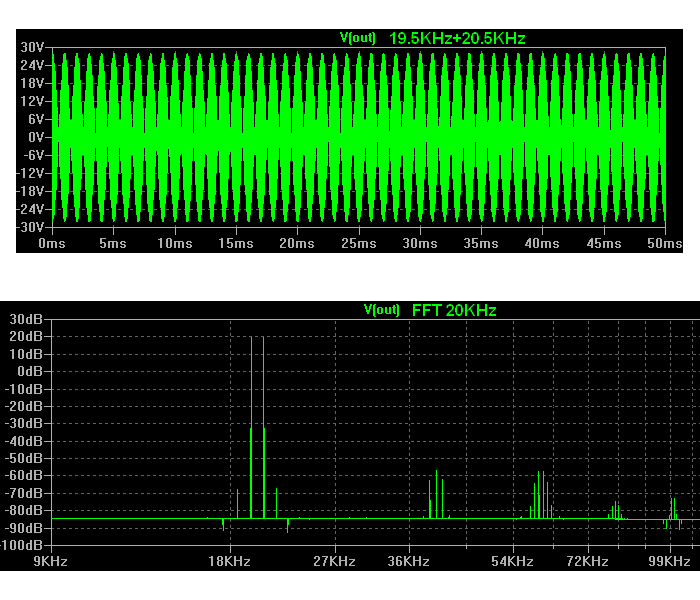
Task: Click the -6V axis label
Action: pyautogui.click(x=33, y=155)
